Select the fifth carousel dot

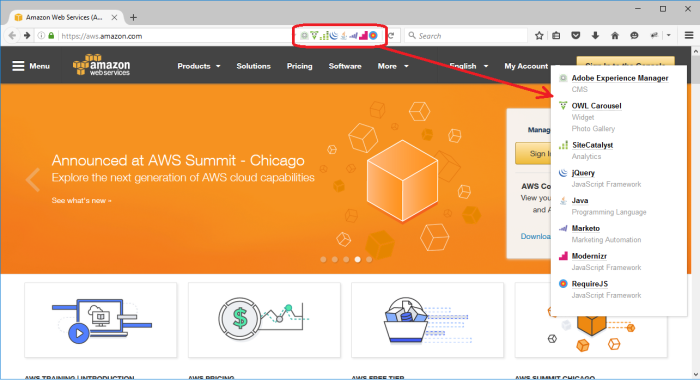pyautogui.click(x=369, y=259)
